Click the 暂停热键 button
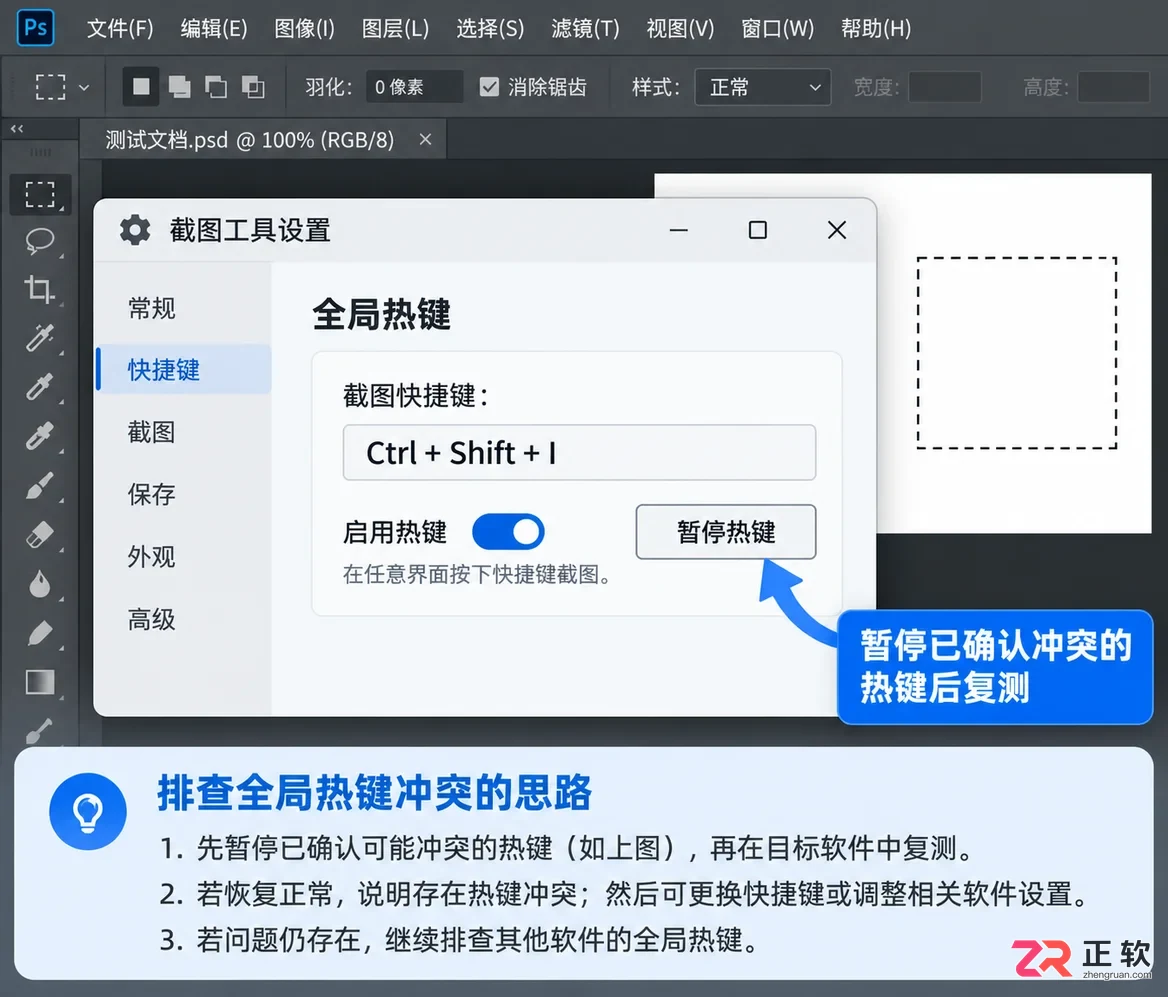The width and height of the screenshot is (1168, 997). (726, 532)
